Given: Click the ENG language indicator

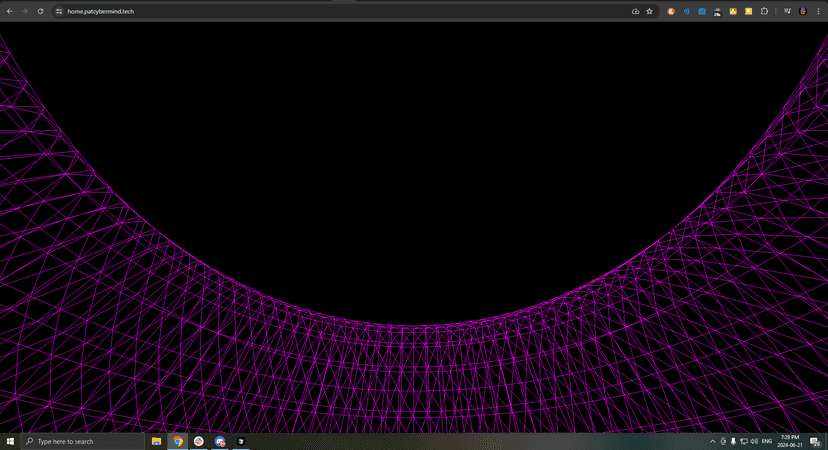Looking at the screenshot, I should [767, 441].
